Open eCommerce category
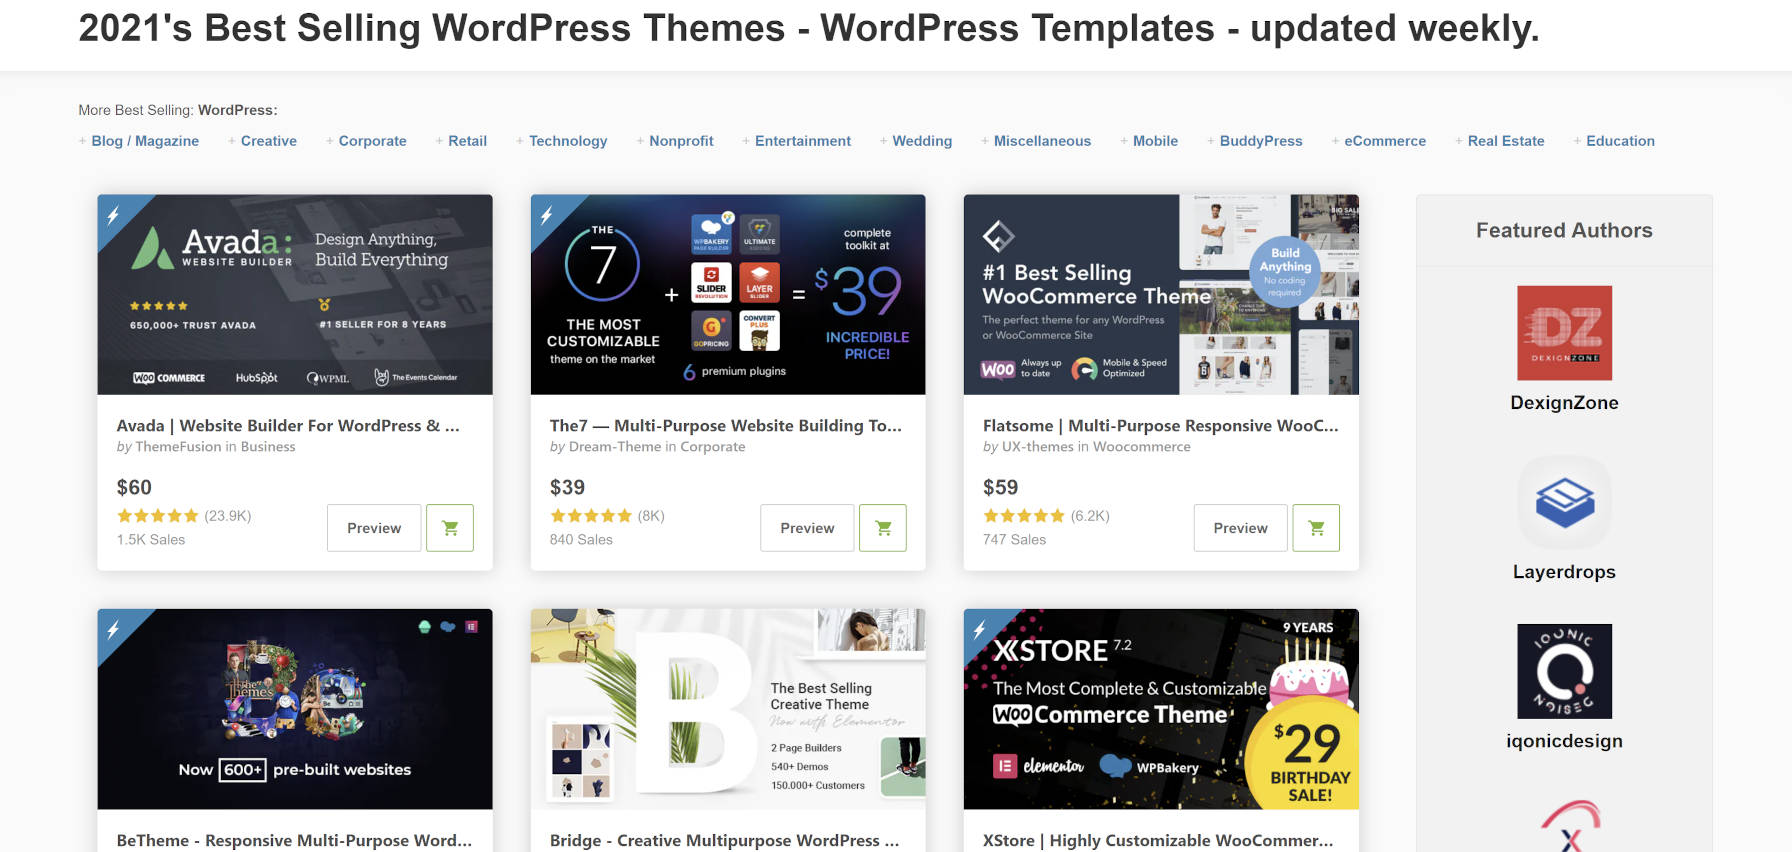 click(1385, 141)
